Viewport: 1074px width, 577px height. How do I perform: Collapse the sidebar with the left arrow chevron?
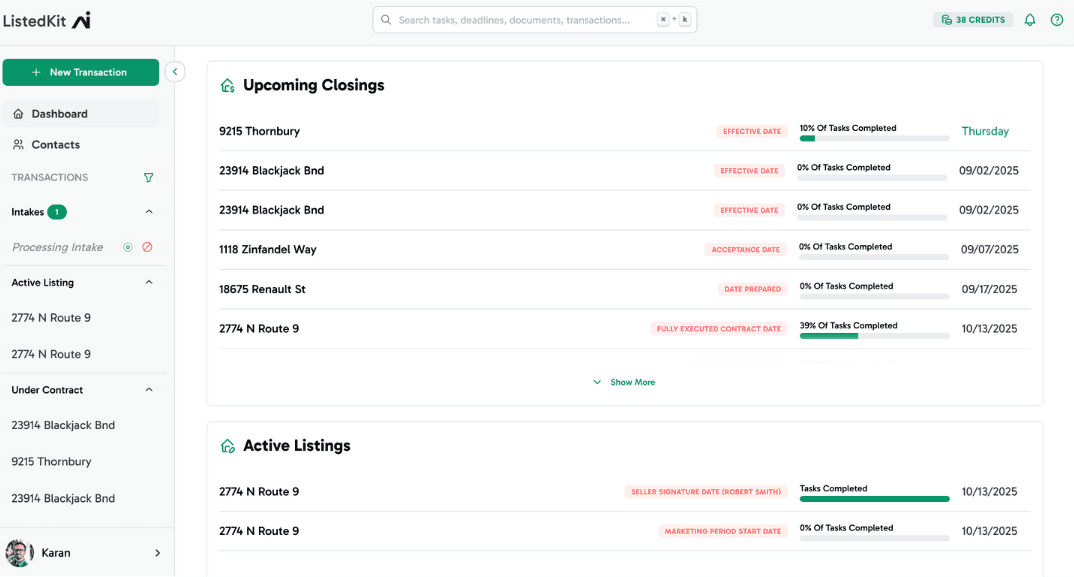(175, 71)
